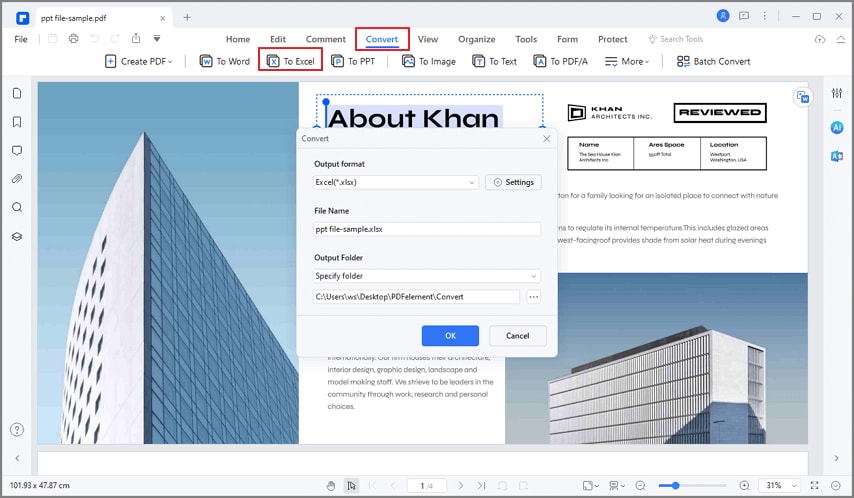Switch to the Home tab
This screenshot has width=854, height=498.
pyautogui.click(x=238, y=39)
